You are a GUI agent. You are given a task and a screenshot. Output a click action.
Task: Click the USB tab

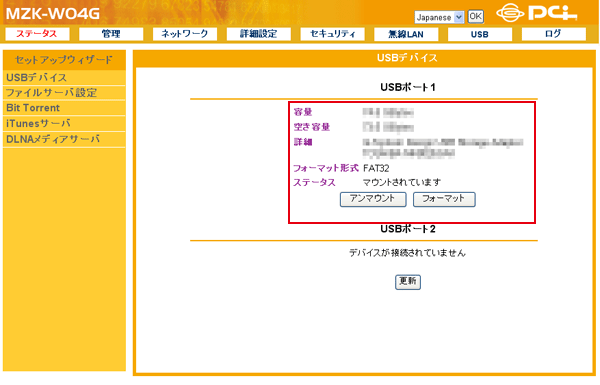point(480,34)
